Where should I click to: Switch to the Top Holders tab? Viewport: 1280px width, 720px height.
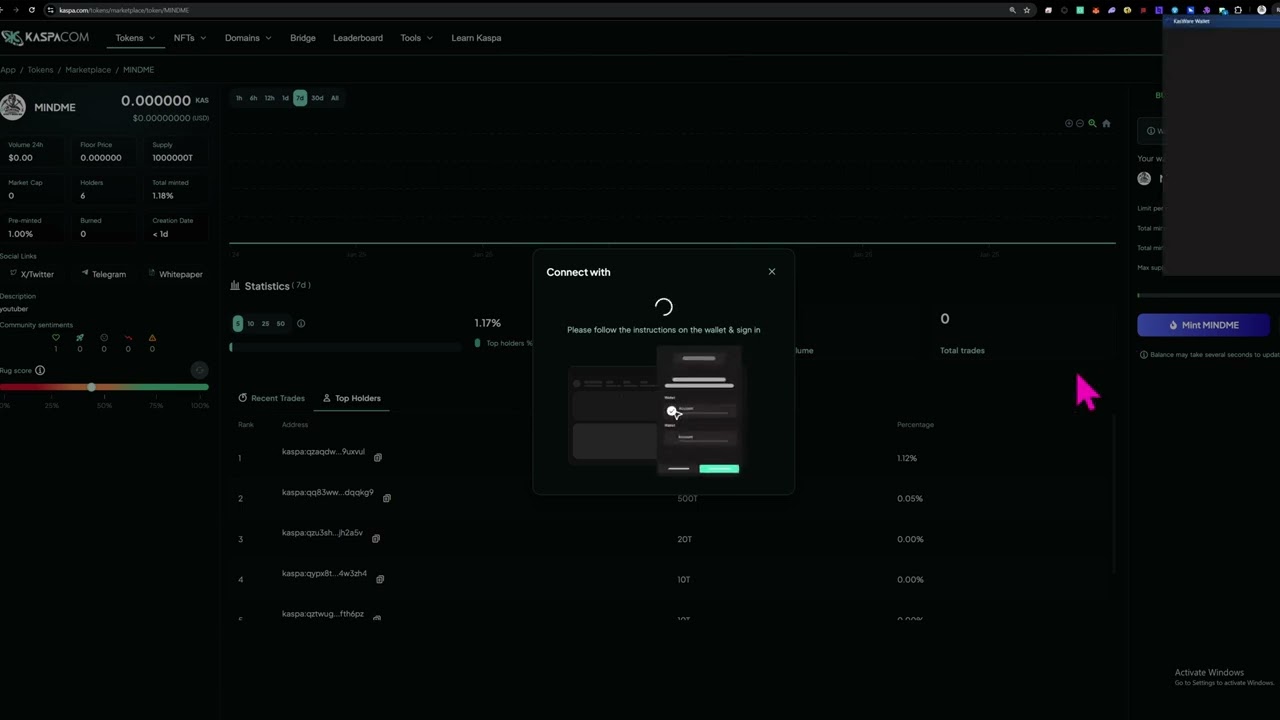pyautogui.click(x=351, y=398)
